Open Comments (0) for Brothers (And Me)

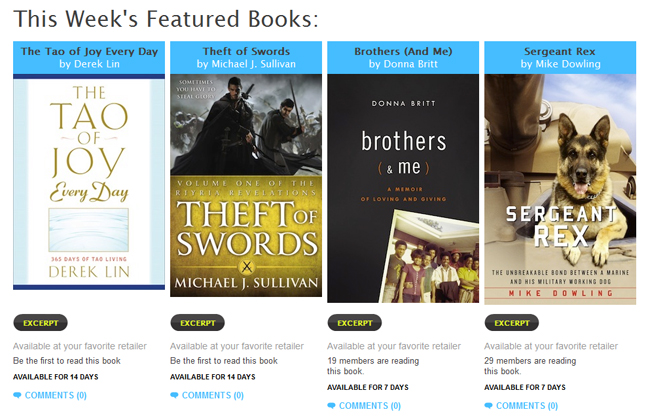(x=369, y=406)
